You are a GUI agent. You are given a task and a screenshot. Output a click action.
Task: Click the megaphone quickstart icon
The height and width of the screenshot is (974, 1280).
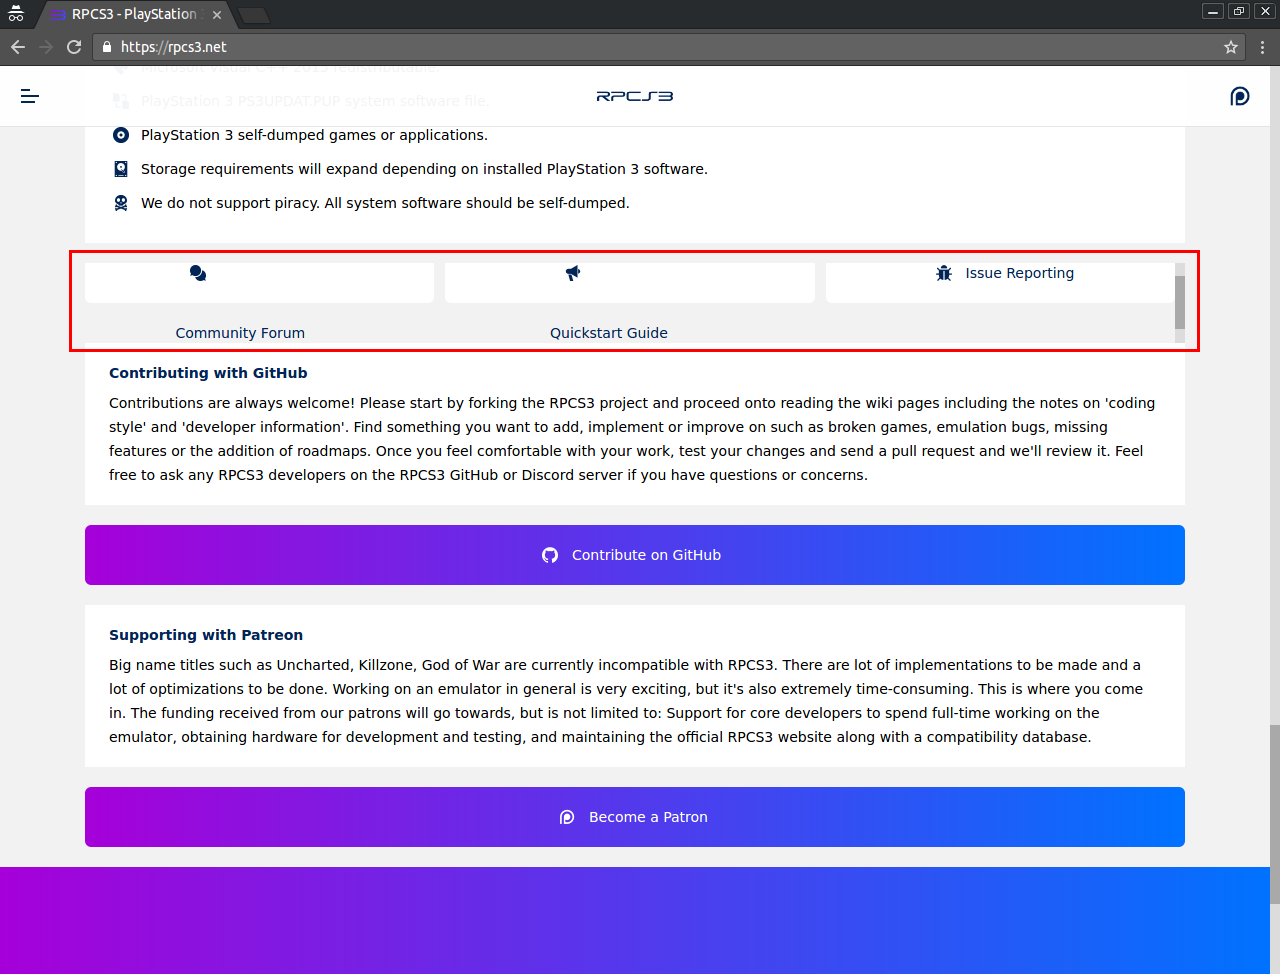(573, 273)
